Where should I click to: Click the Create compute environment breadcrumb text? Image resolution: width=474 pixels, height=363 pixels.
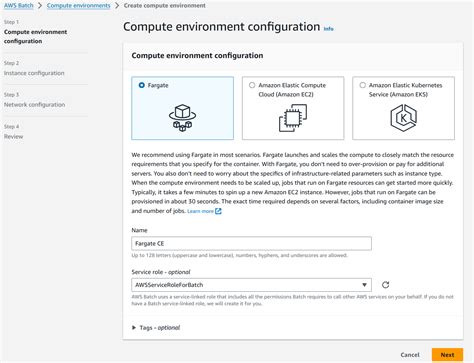tap(165, 6)
